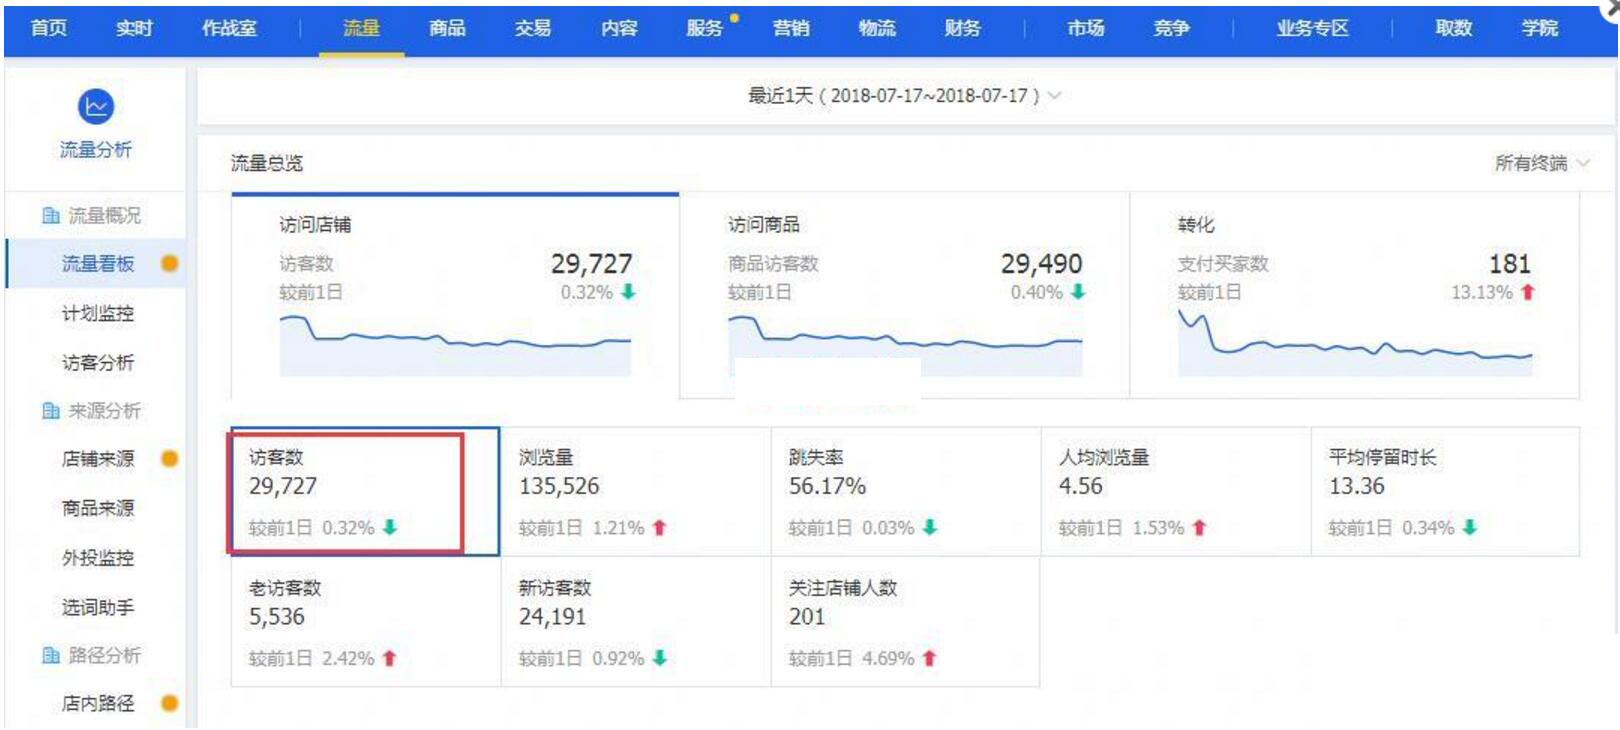
Task: Select the 新访客数 metric tile
Action: (x=636, y=622)
